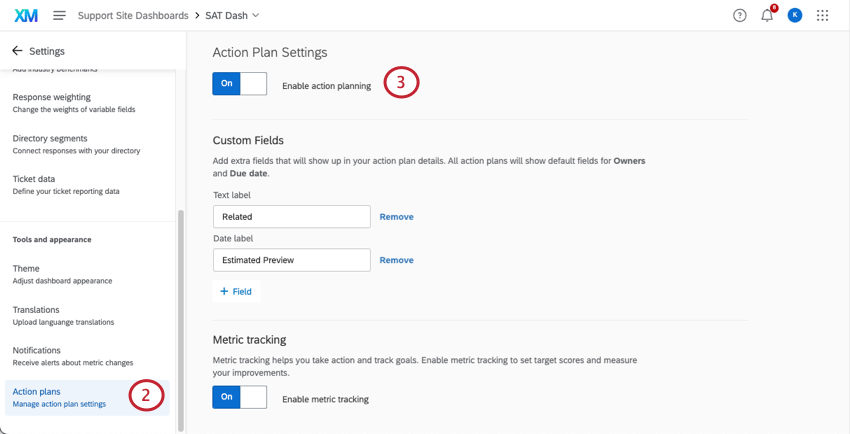The width and height of the screenshot is (850, 434).
Task: Toggle the Enable metric tracking switch
Action: coord(239,397)
